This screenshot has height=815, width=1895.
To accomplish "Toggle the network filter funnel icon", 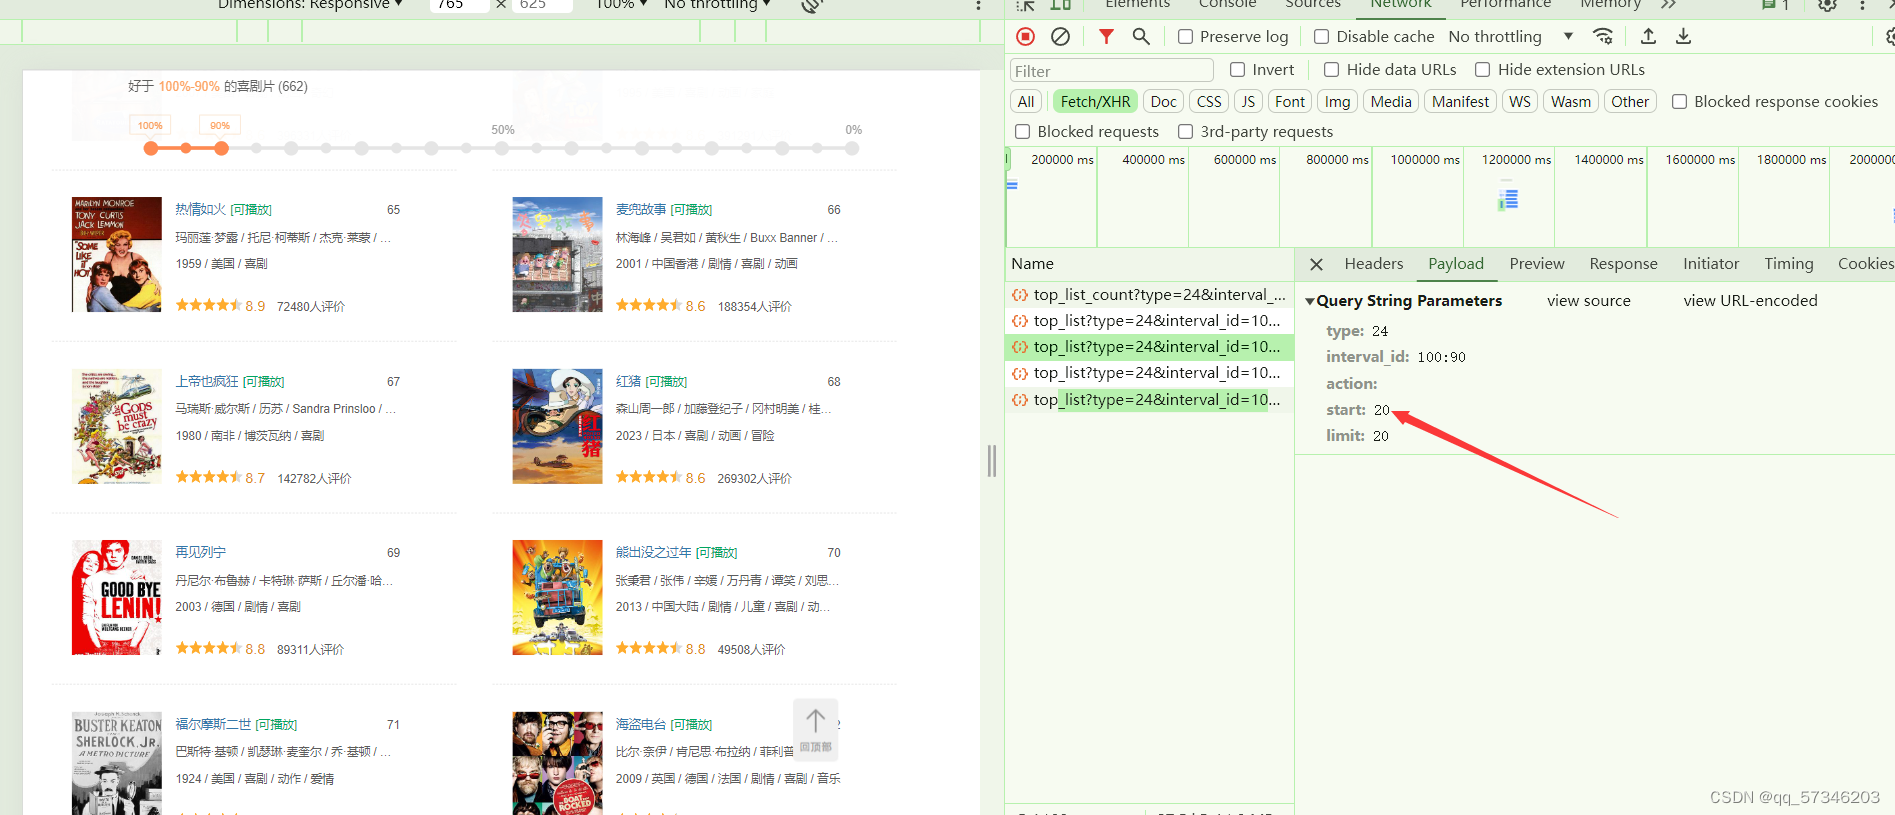I will [1106, 36].
